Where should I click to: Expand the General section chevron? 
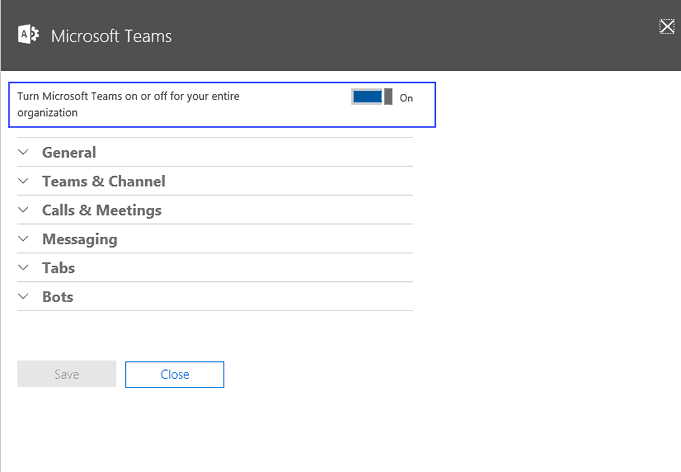point(23,152)
